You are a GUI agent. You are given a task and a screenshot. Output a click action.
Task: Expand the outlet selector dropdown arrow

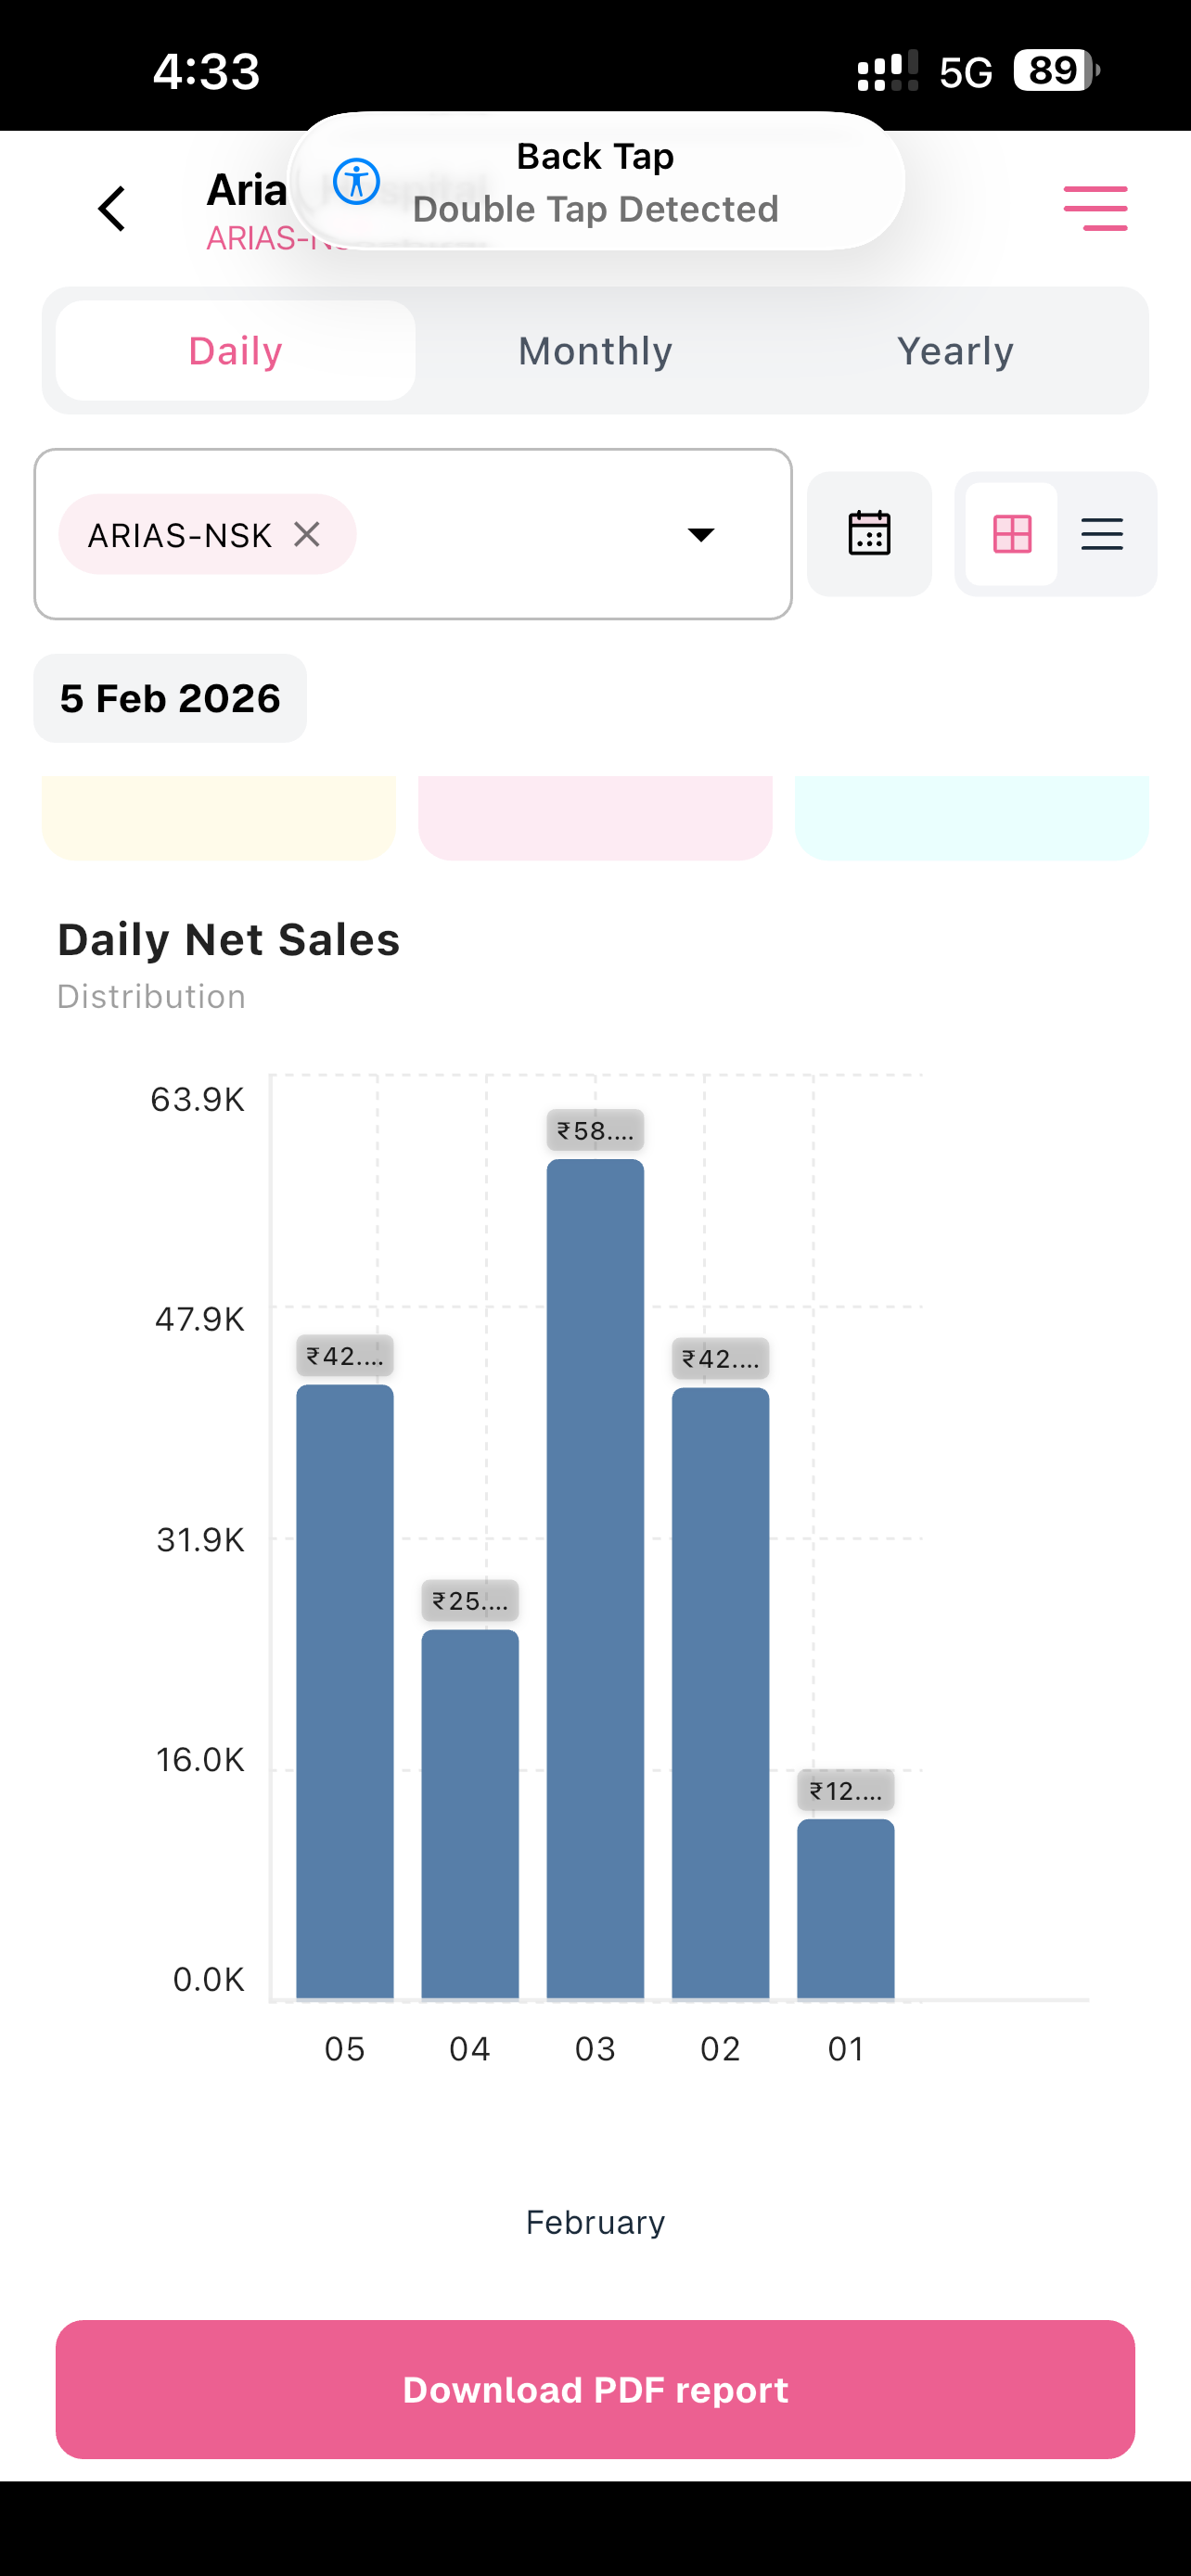pyautogui.click(x=701, y=534)
